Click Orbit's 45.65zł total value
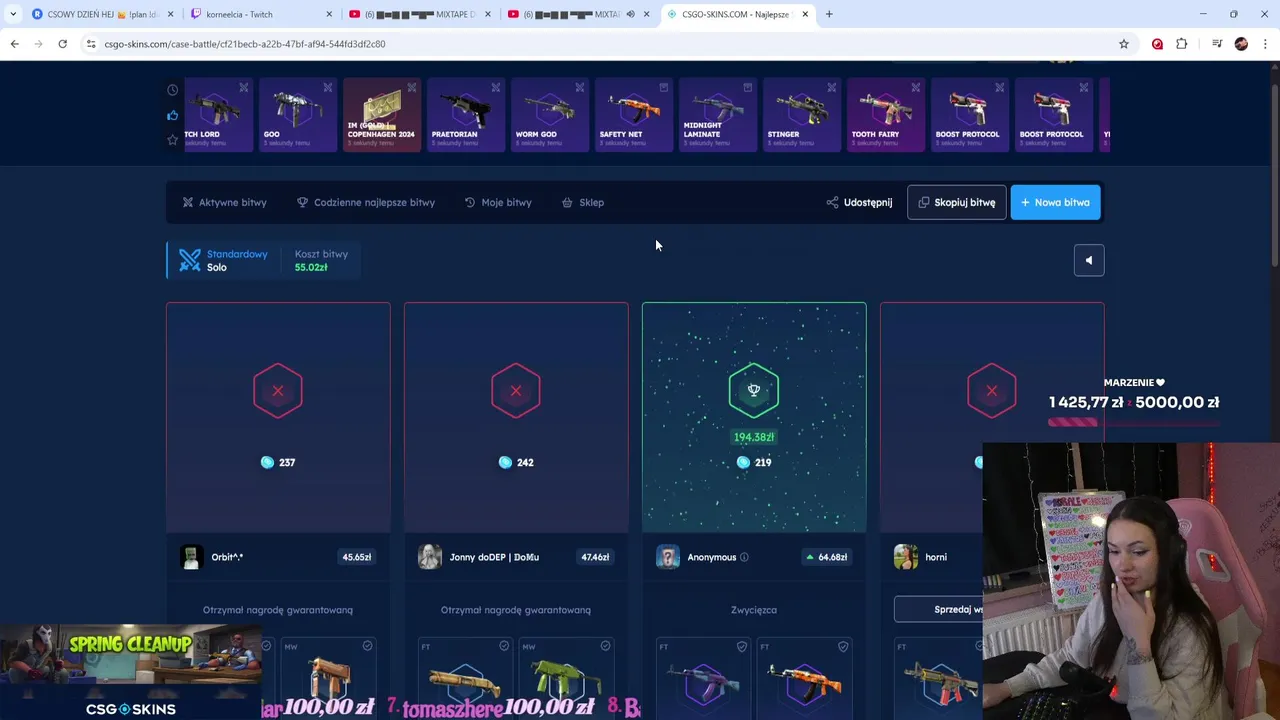Viewport: 1280px width, 720px height. 357,557
